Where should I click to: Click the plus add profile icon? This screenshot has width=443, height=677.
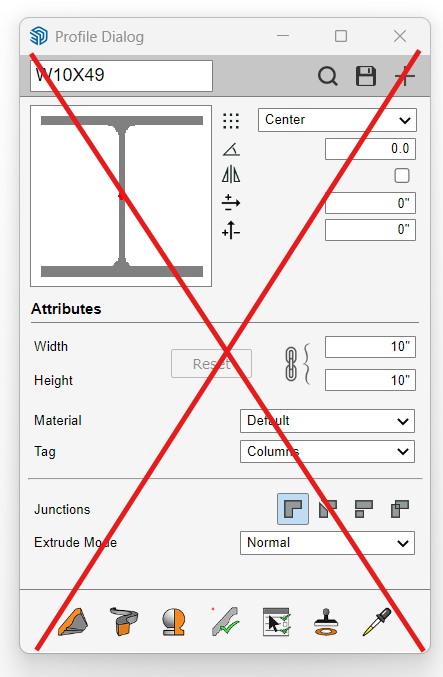click(x=405, y=76)
